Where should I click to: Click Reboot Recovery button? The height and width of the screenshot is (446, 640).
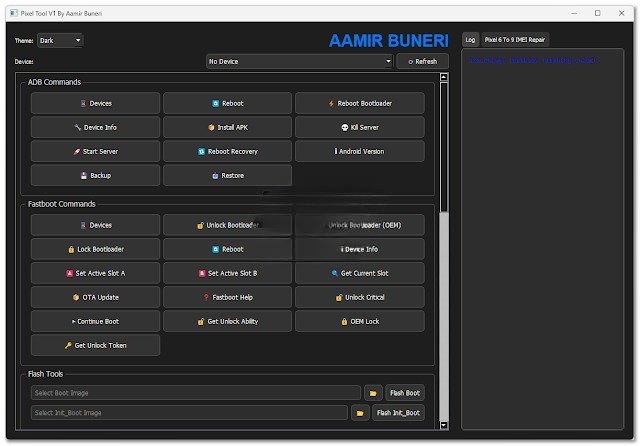(227, 151)
